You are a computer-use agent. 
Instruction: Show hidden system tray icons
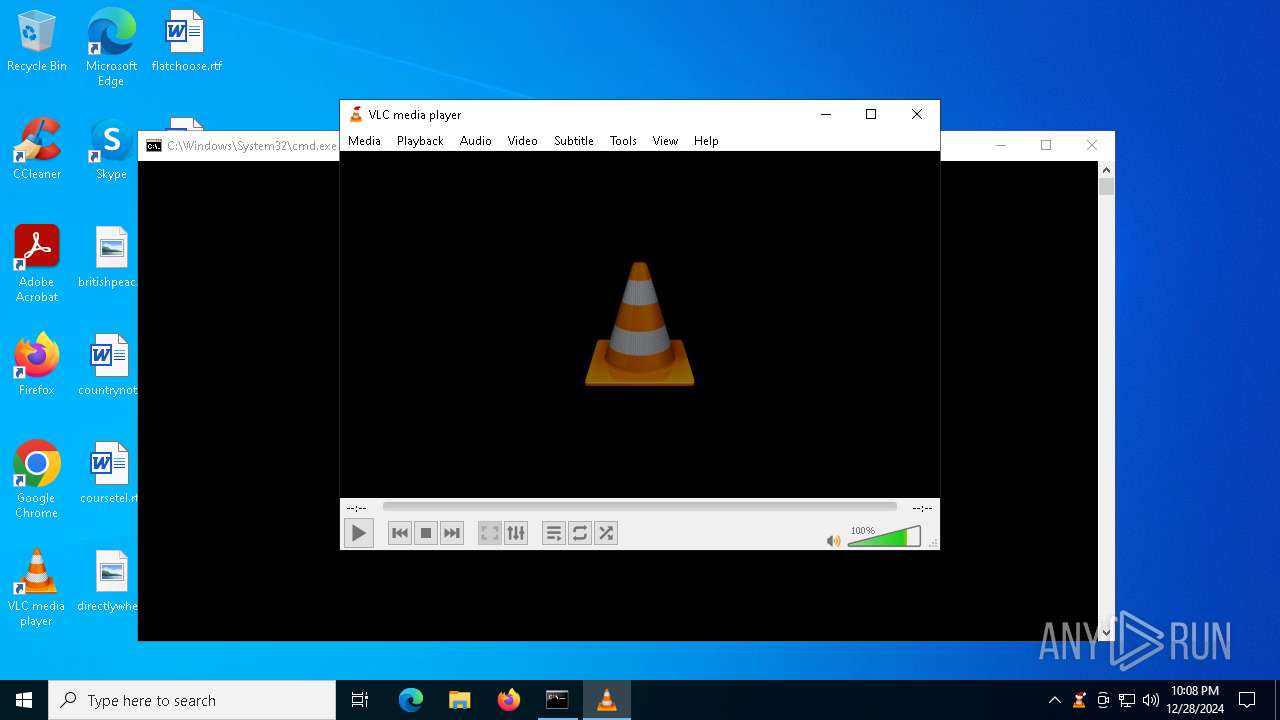click(x=1054, y=700)
